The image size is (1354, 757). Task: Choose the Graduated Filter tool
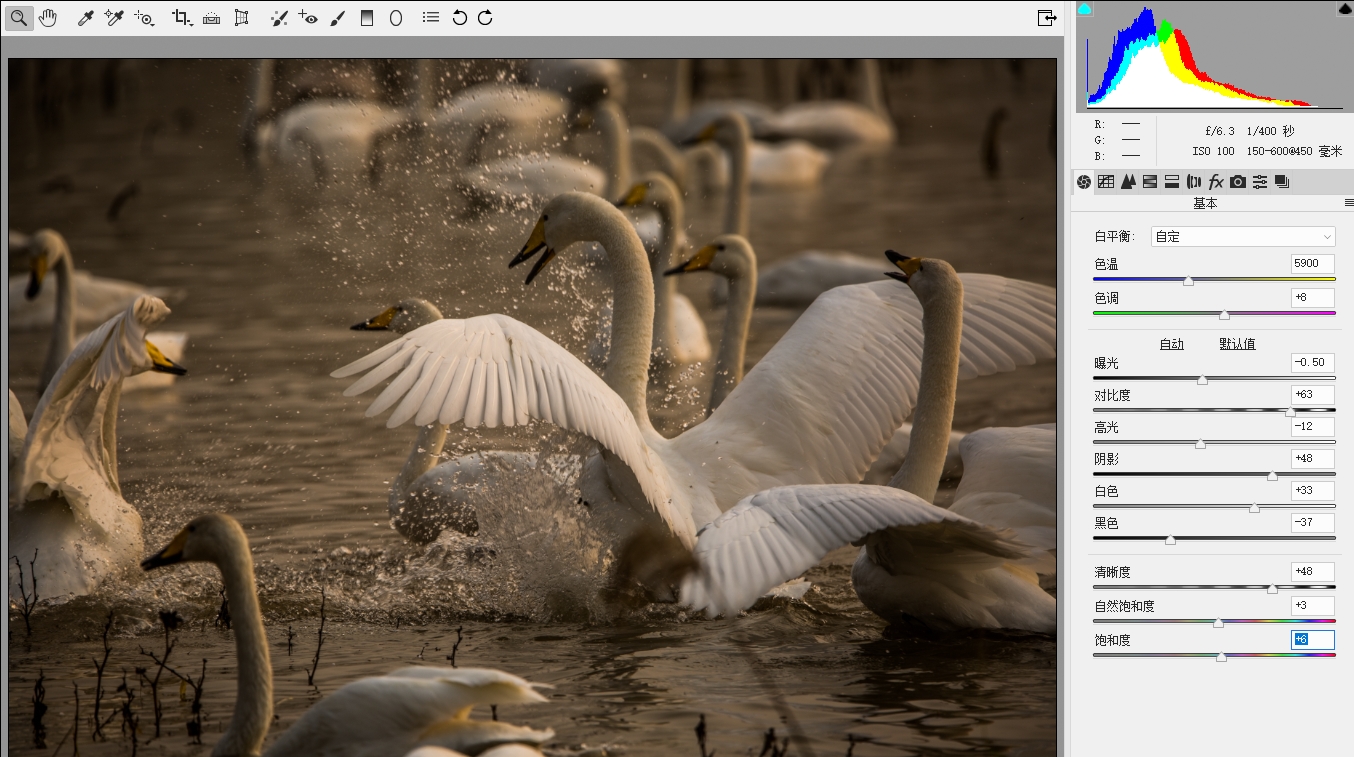pyautogui.click(x=367, y=18)
